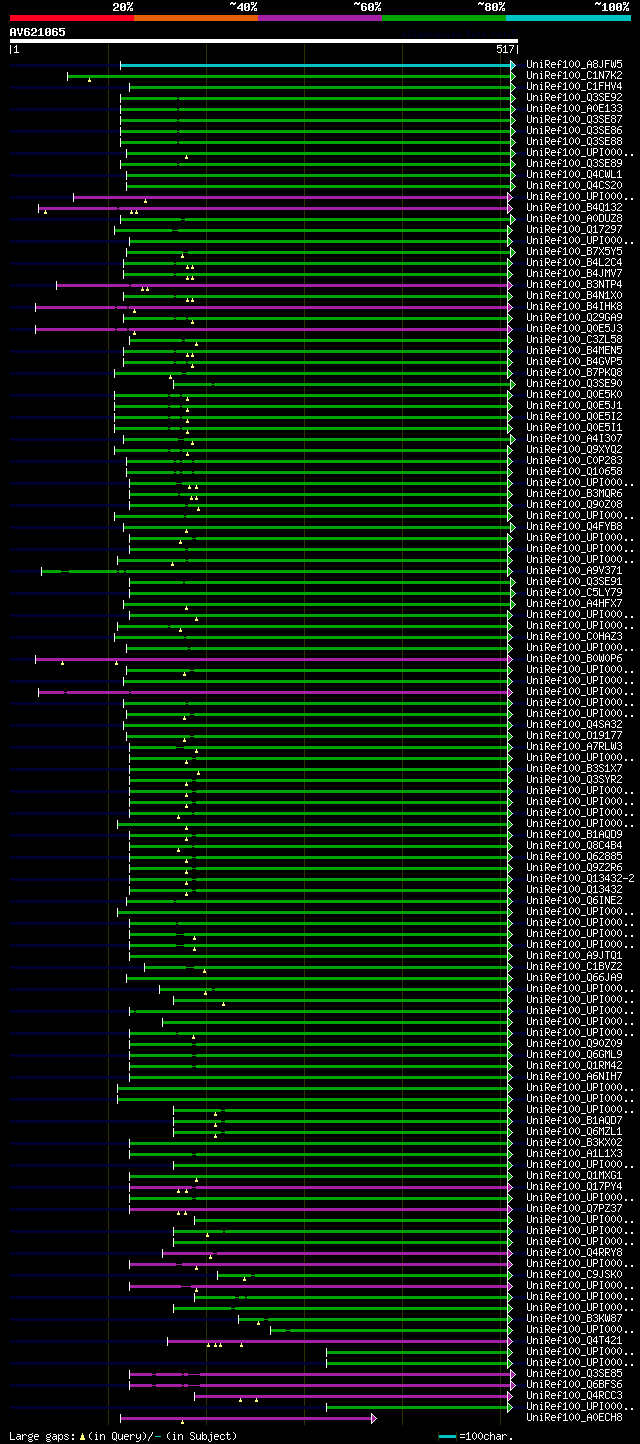The width and height of the screenshot is (640, 1444).
Task: Click UniRef100_B3NTP4 label
Action: [x=574, y=284]
